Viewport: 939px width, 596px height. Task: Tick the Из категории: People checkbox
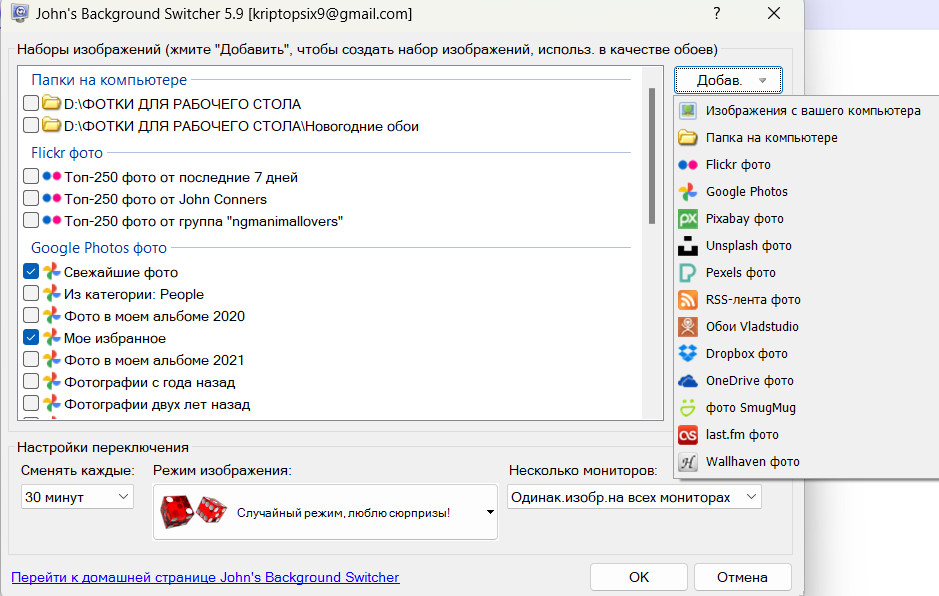pos(31,294)
